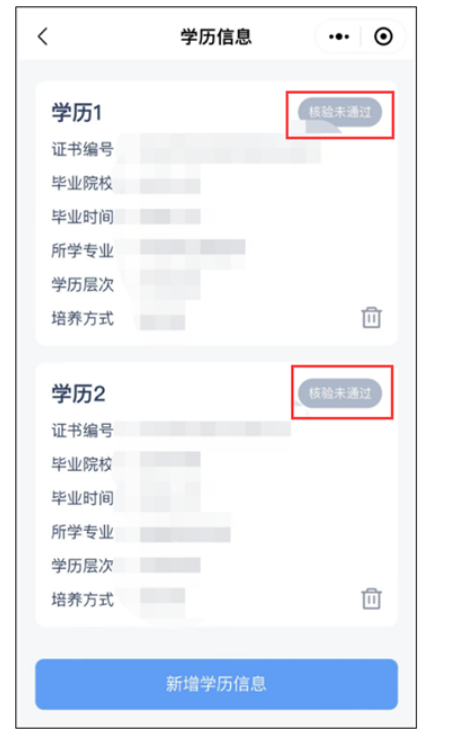Tap the mini-program close circle icon
The width and height of the screenshot is (462, 733).
(383, 36)
